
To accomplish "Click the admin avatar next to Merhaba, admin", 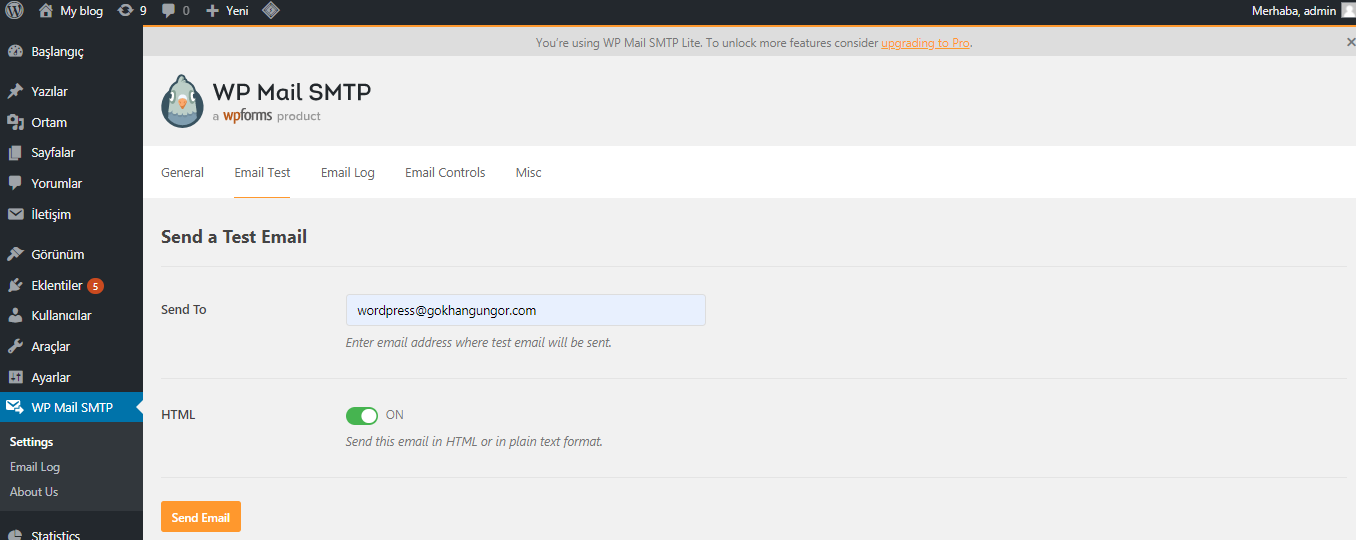I will 1347,11.
